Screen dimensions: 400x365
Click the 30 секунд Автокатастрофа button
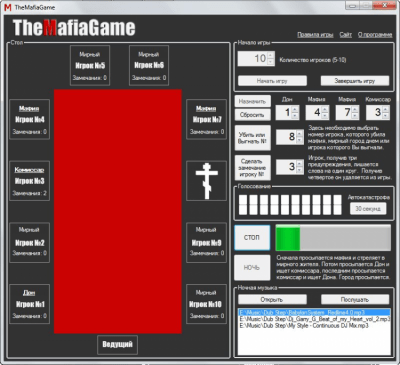click(x=368, y=209)
